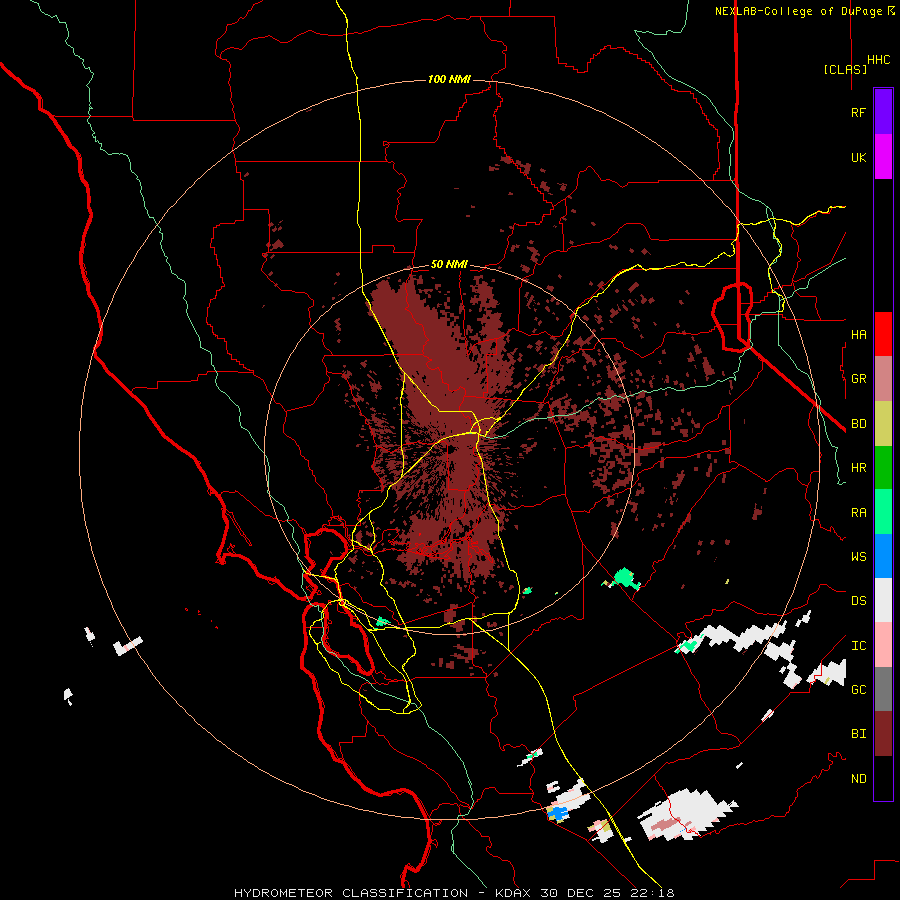
Task: Click the HA legend label
Action: click(x=858, y=335)
